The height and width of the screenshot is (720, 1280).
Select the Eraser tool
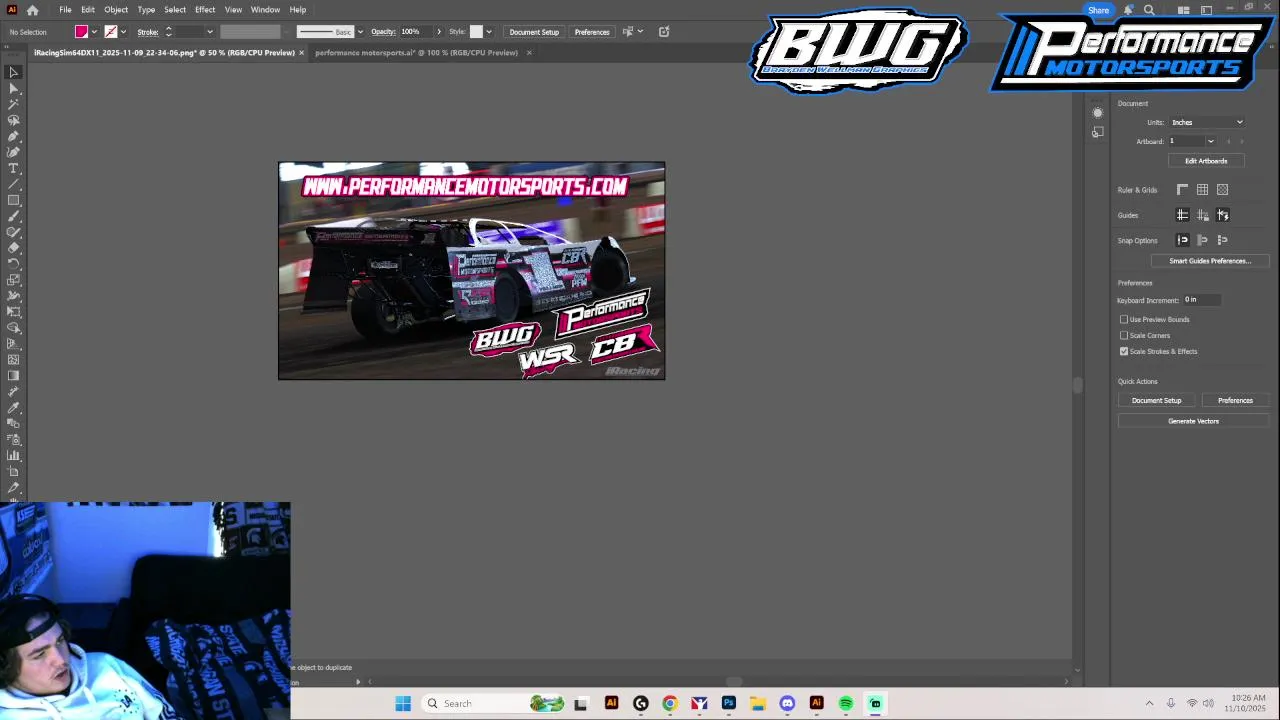tap(14, 248)
